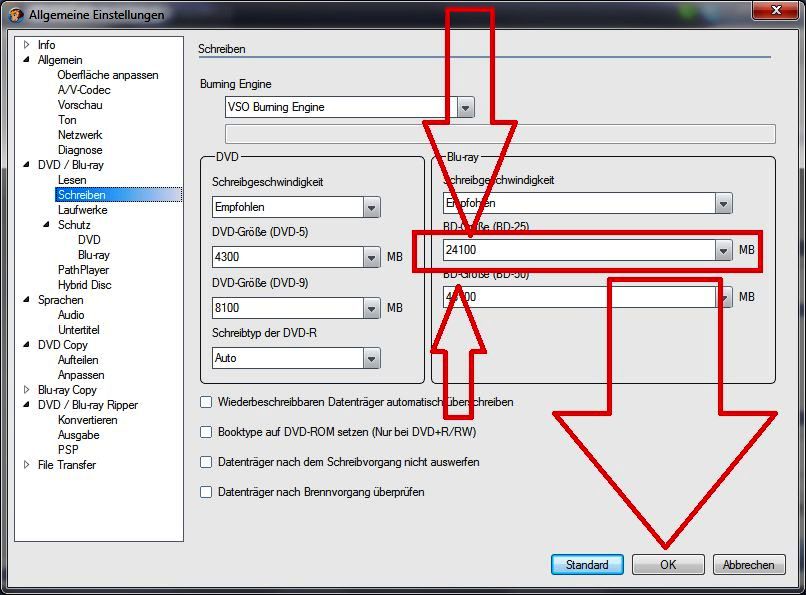Click the Abbrechen button
The height and width of the screenshot is (595, 806).
point(749,565)
